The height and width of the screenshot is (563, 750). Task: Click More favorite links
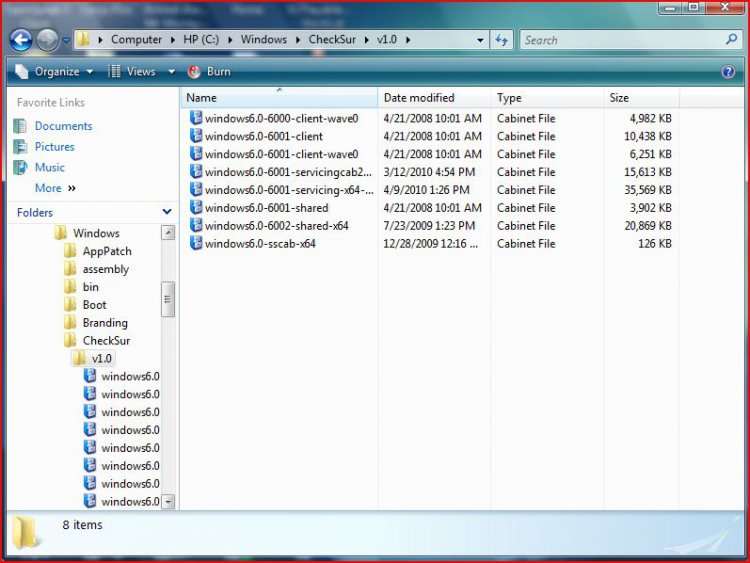55,188
